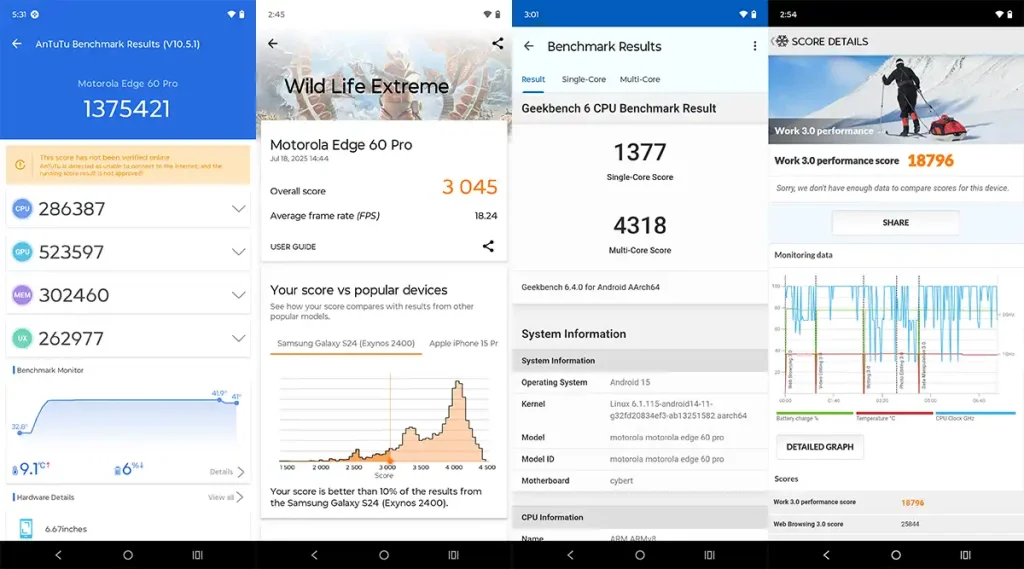
Task: Share the Wild Life Extreme result from header
Action: point(498,44)
